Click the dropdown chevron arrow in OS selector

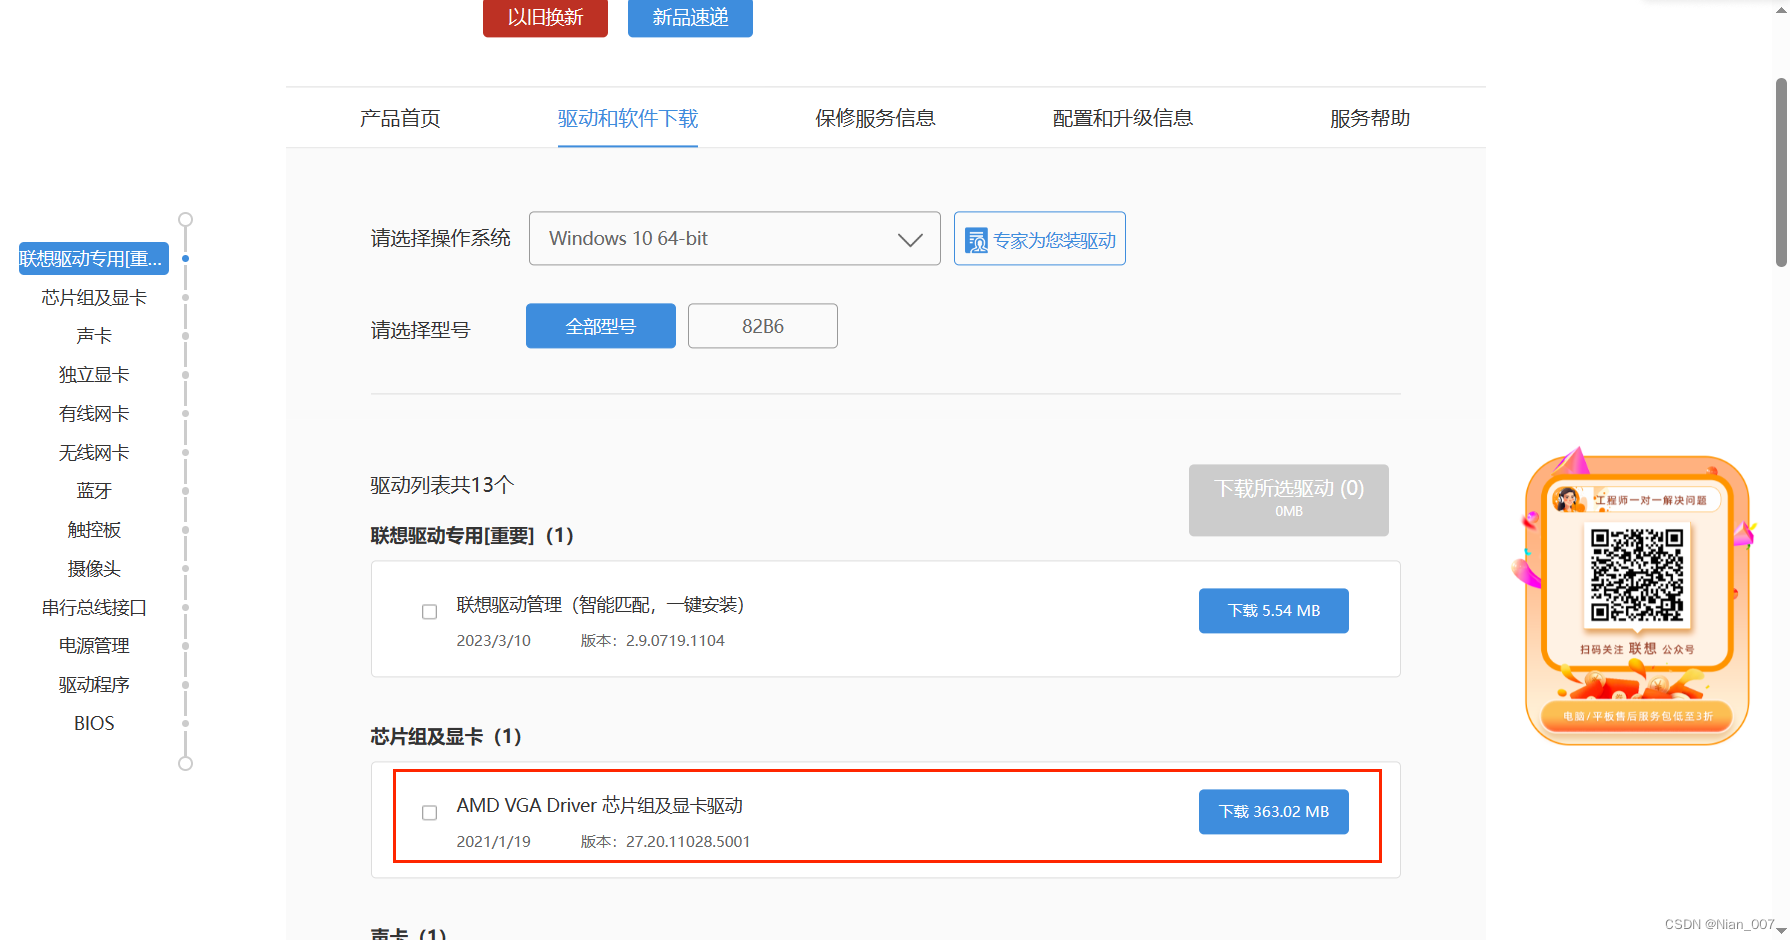pyautogui.click(x=910, y=240)
